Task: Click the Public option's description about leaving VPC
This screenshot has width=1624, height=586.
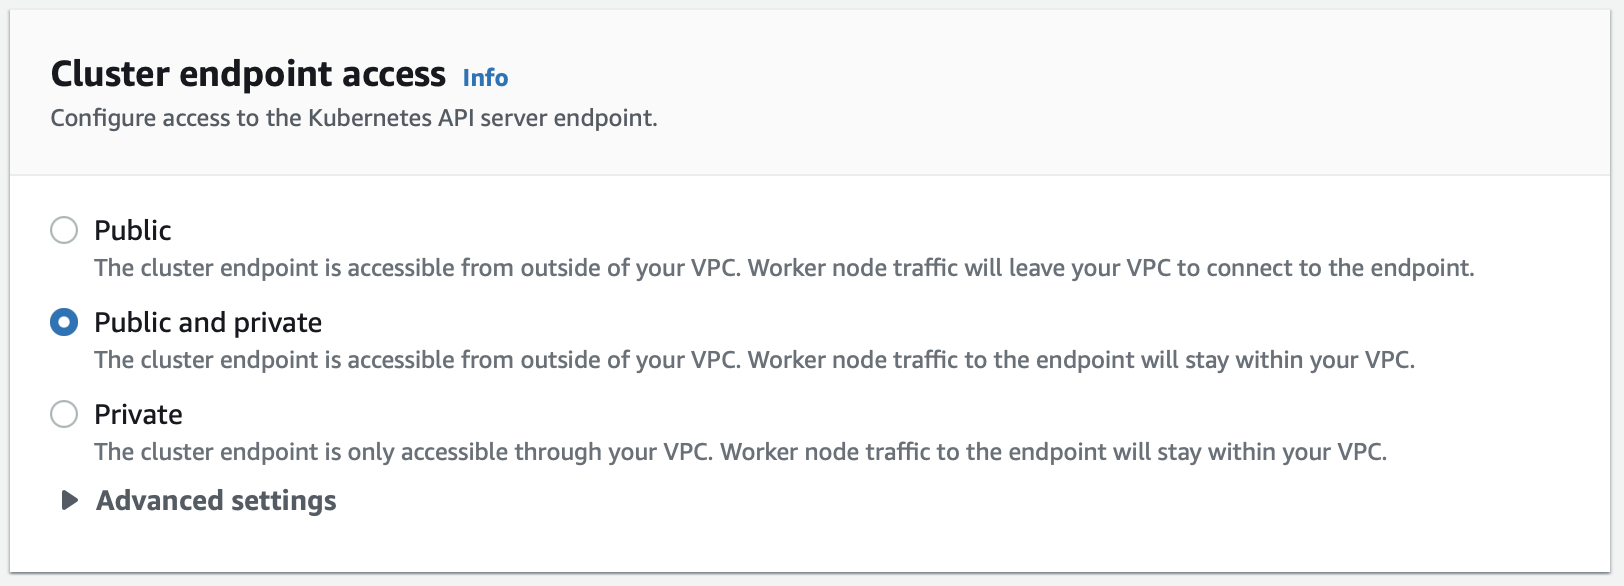Action: (x=784, y=268)
